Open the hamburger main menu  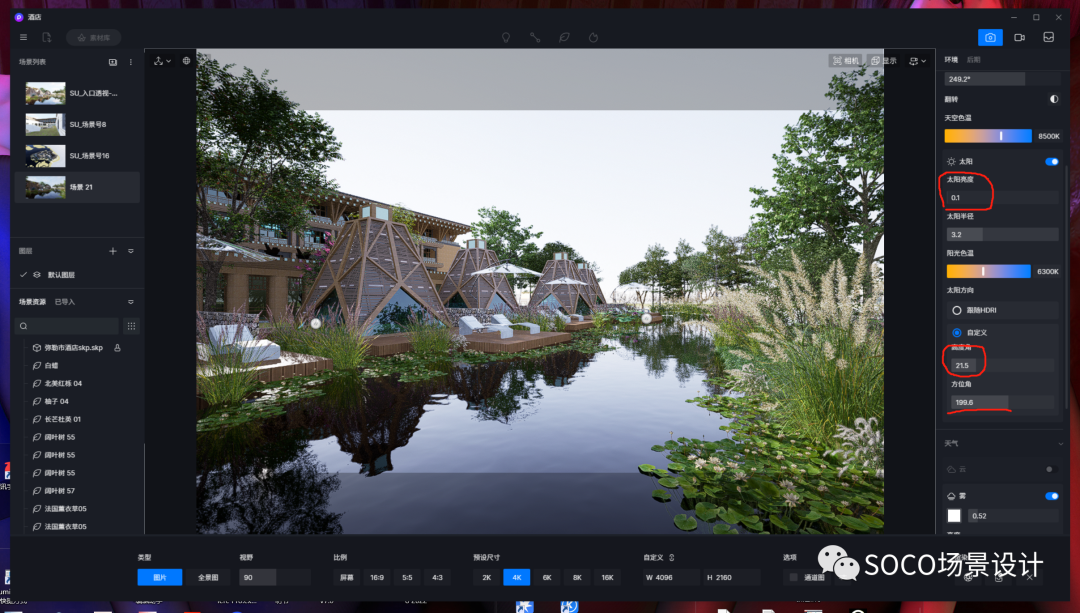click(x=23, y=37)
